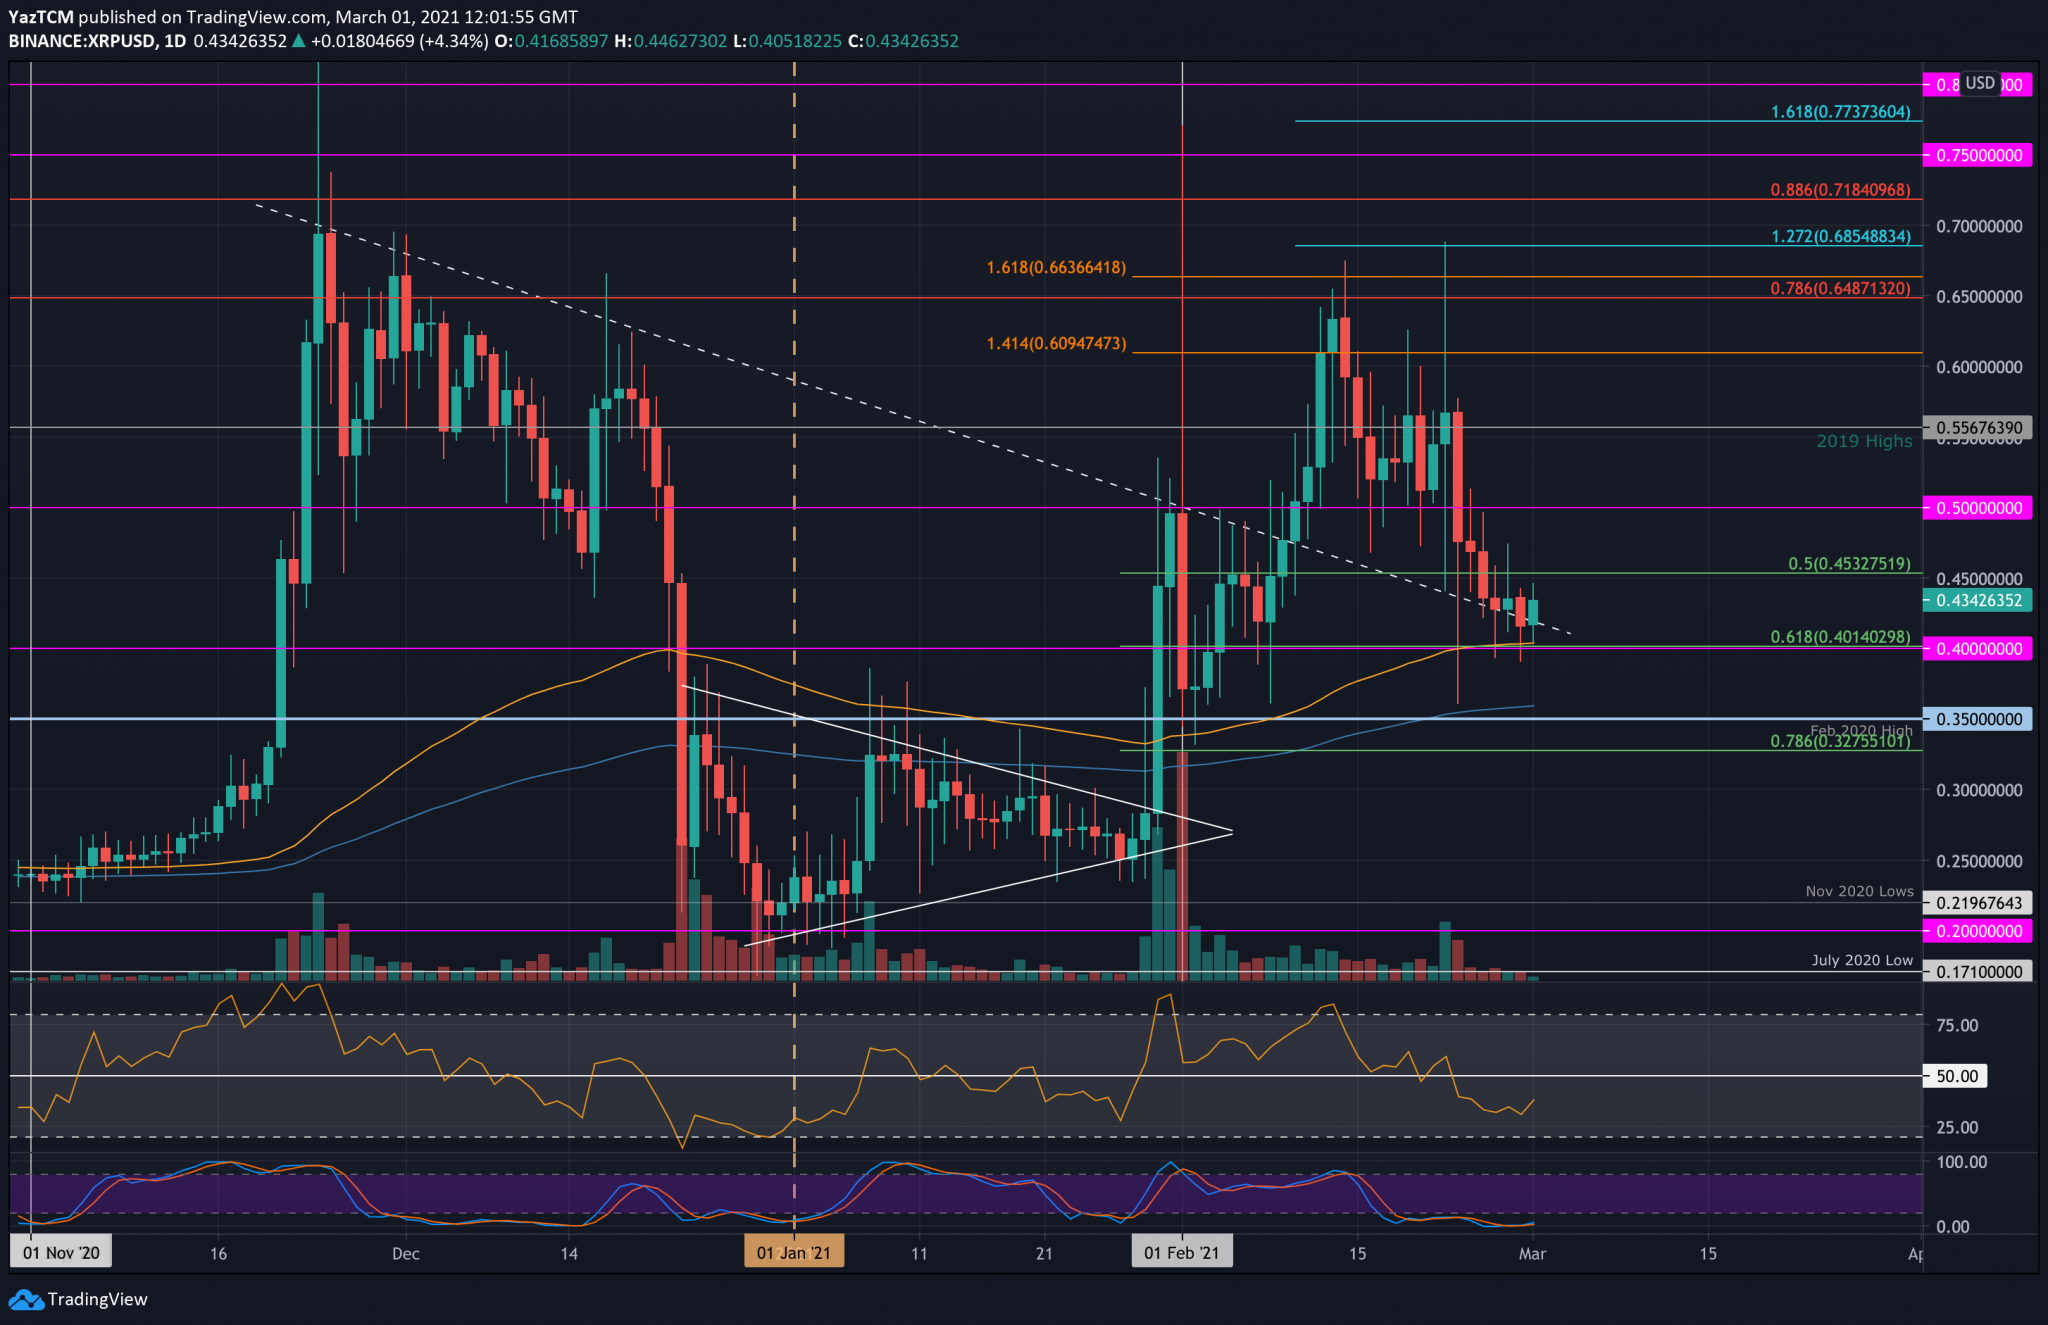Viewport: 2048px width, 1325px height.
Task: Click the 0.55676390 gray price label
Action: 1978,427
